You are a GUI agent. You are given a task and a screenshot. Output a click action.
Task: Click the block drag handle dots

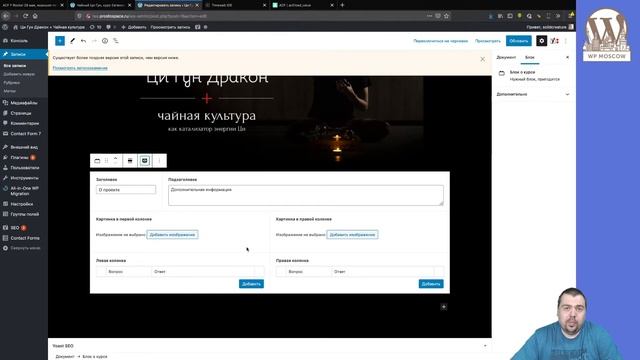pos(107,161)
